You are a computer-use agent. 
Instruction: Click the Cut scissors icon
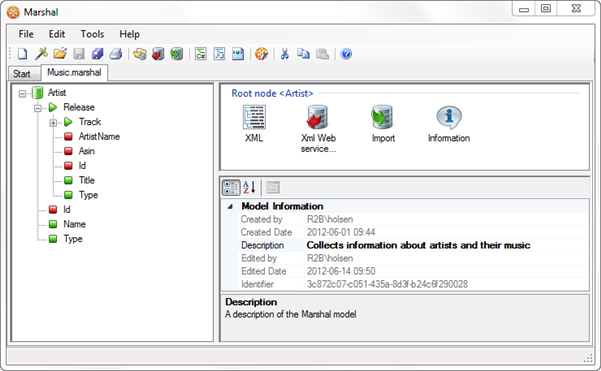[x=284, y=54]
